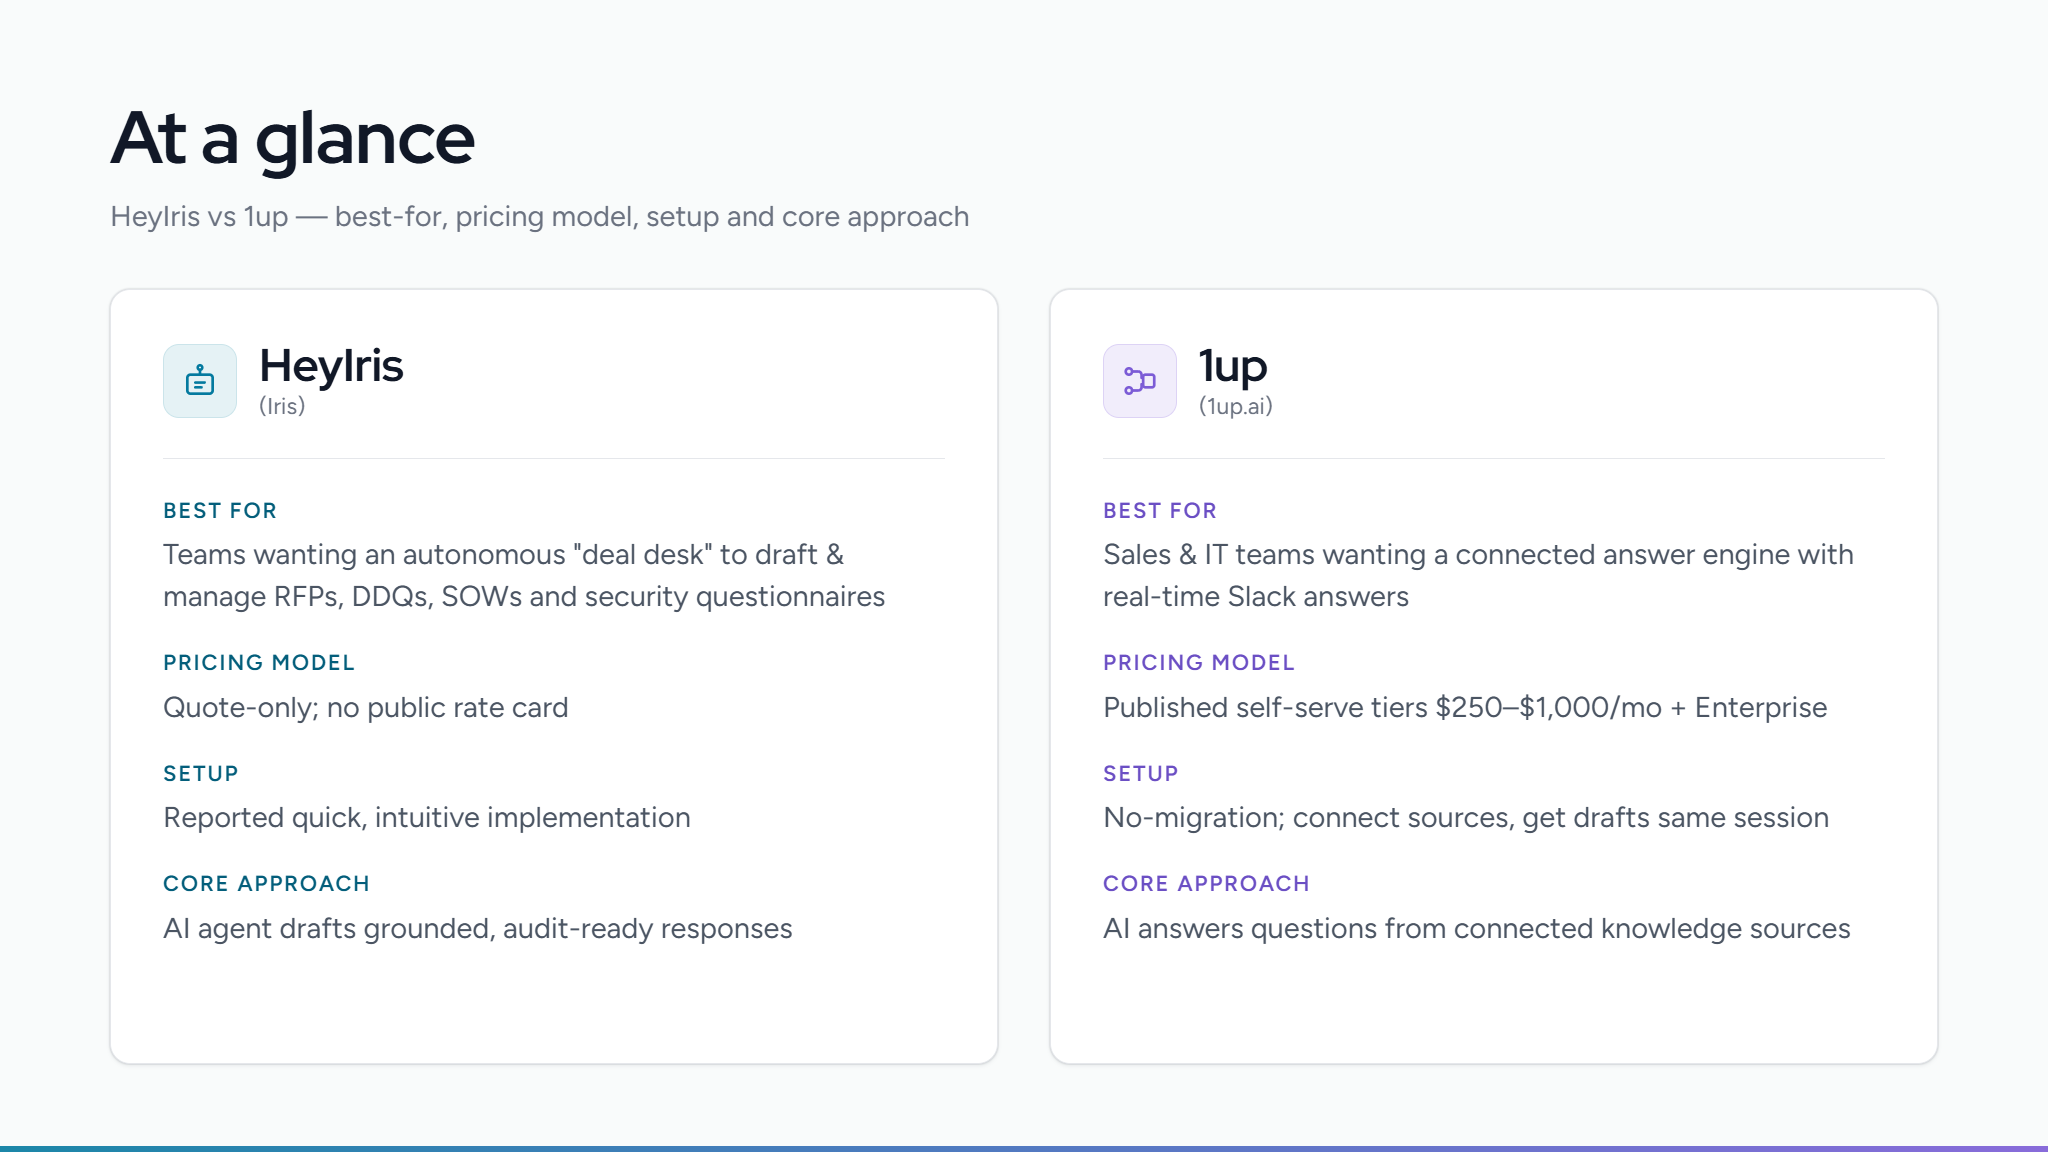Click 'No-migration; connect sources, get drafts same session'
Screen dimensions: 2048x1152
point(1466,818)
